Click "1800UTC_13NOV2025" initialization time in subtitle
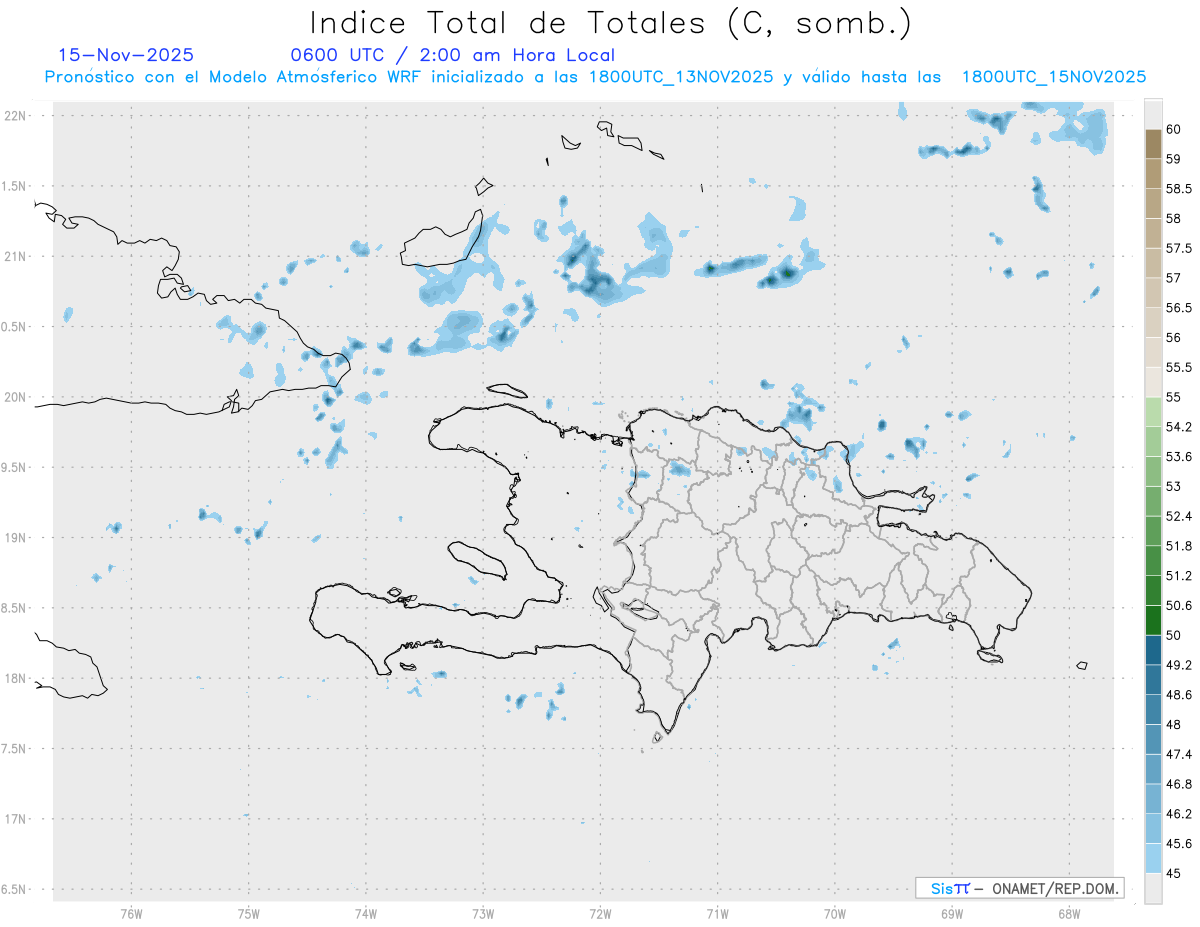This screenshot has height=927, width=1200. point(681,77)
